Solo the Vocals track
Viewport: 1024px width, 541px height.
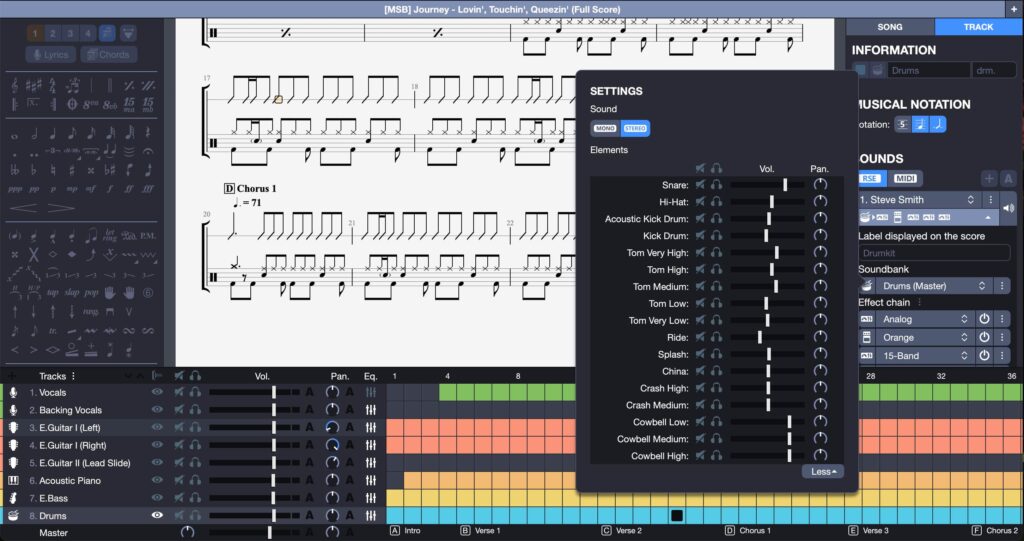(195, 393)
